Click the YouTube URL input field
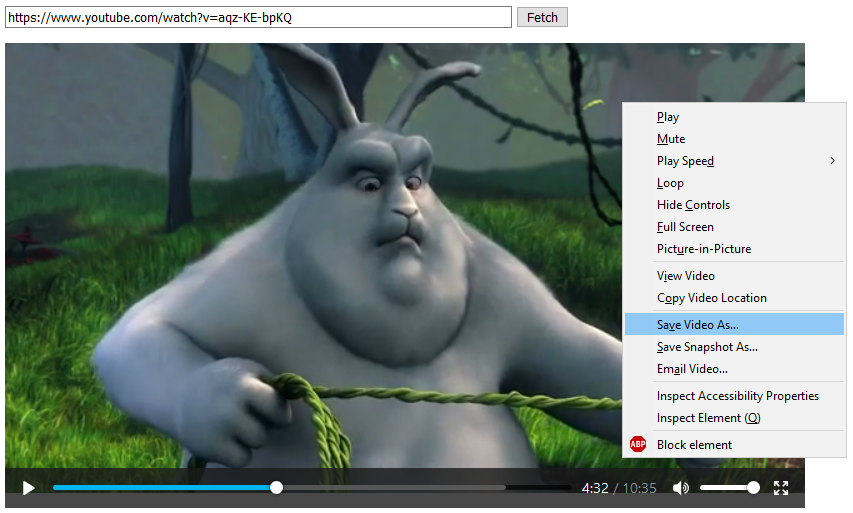 (258, 17)
